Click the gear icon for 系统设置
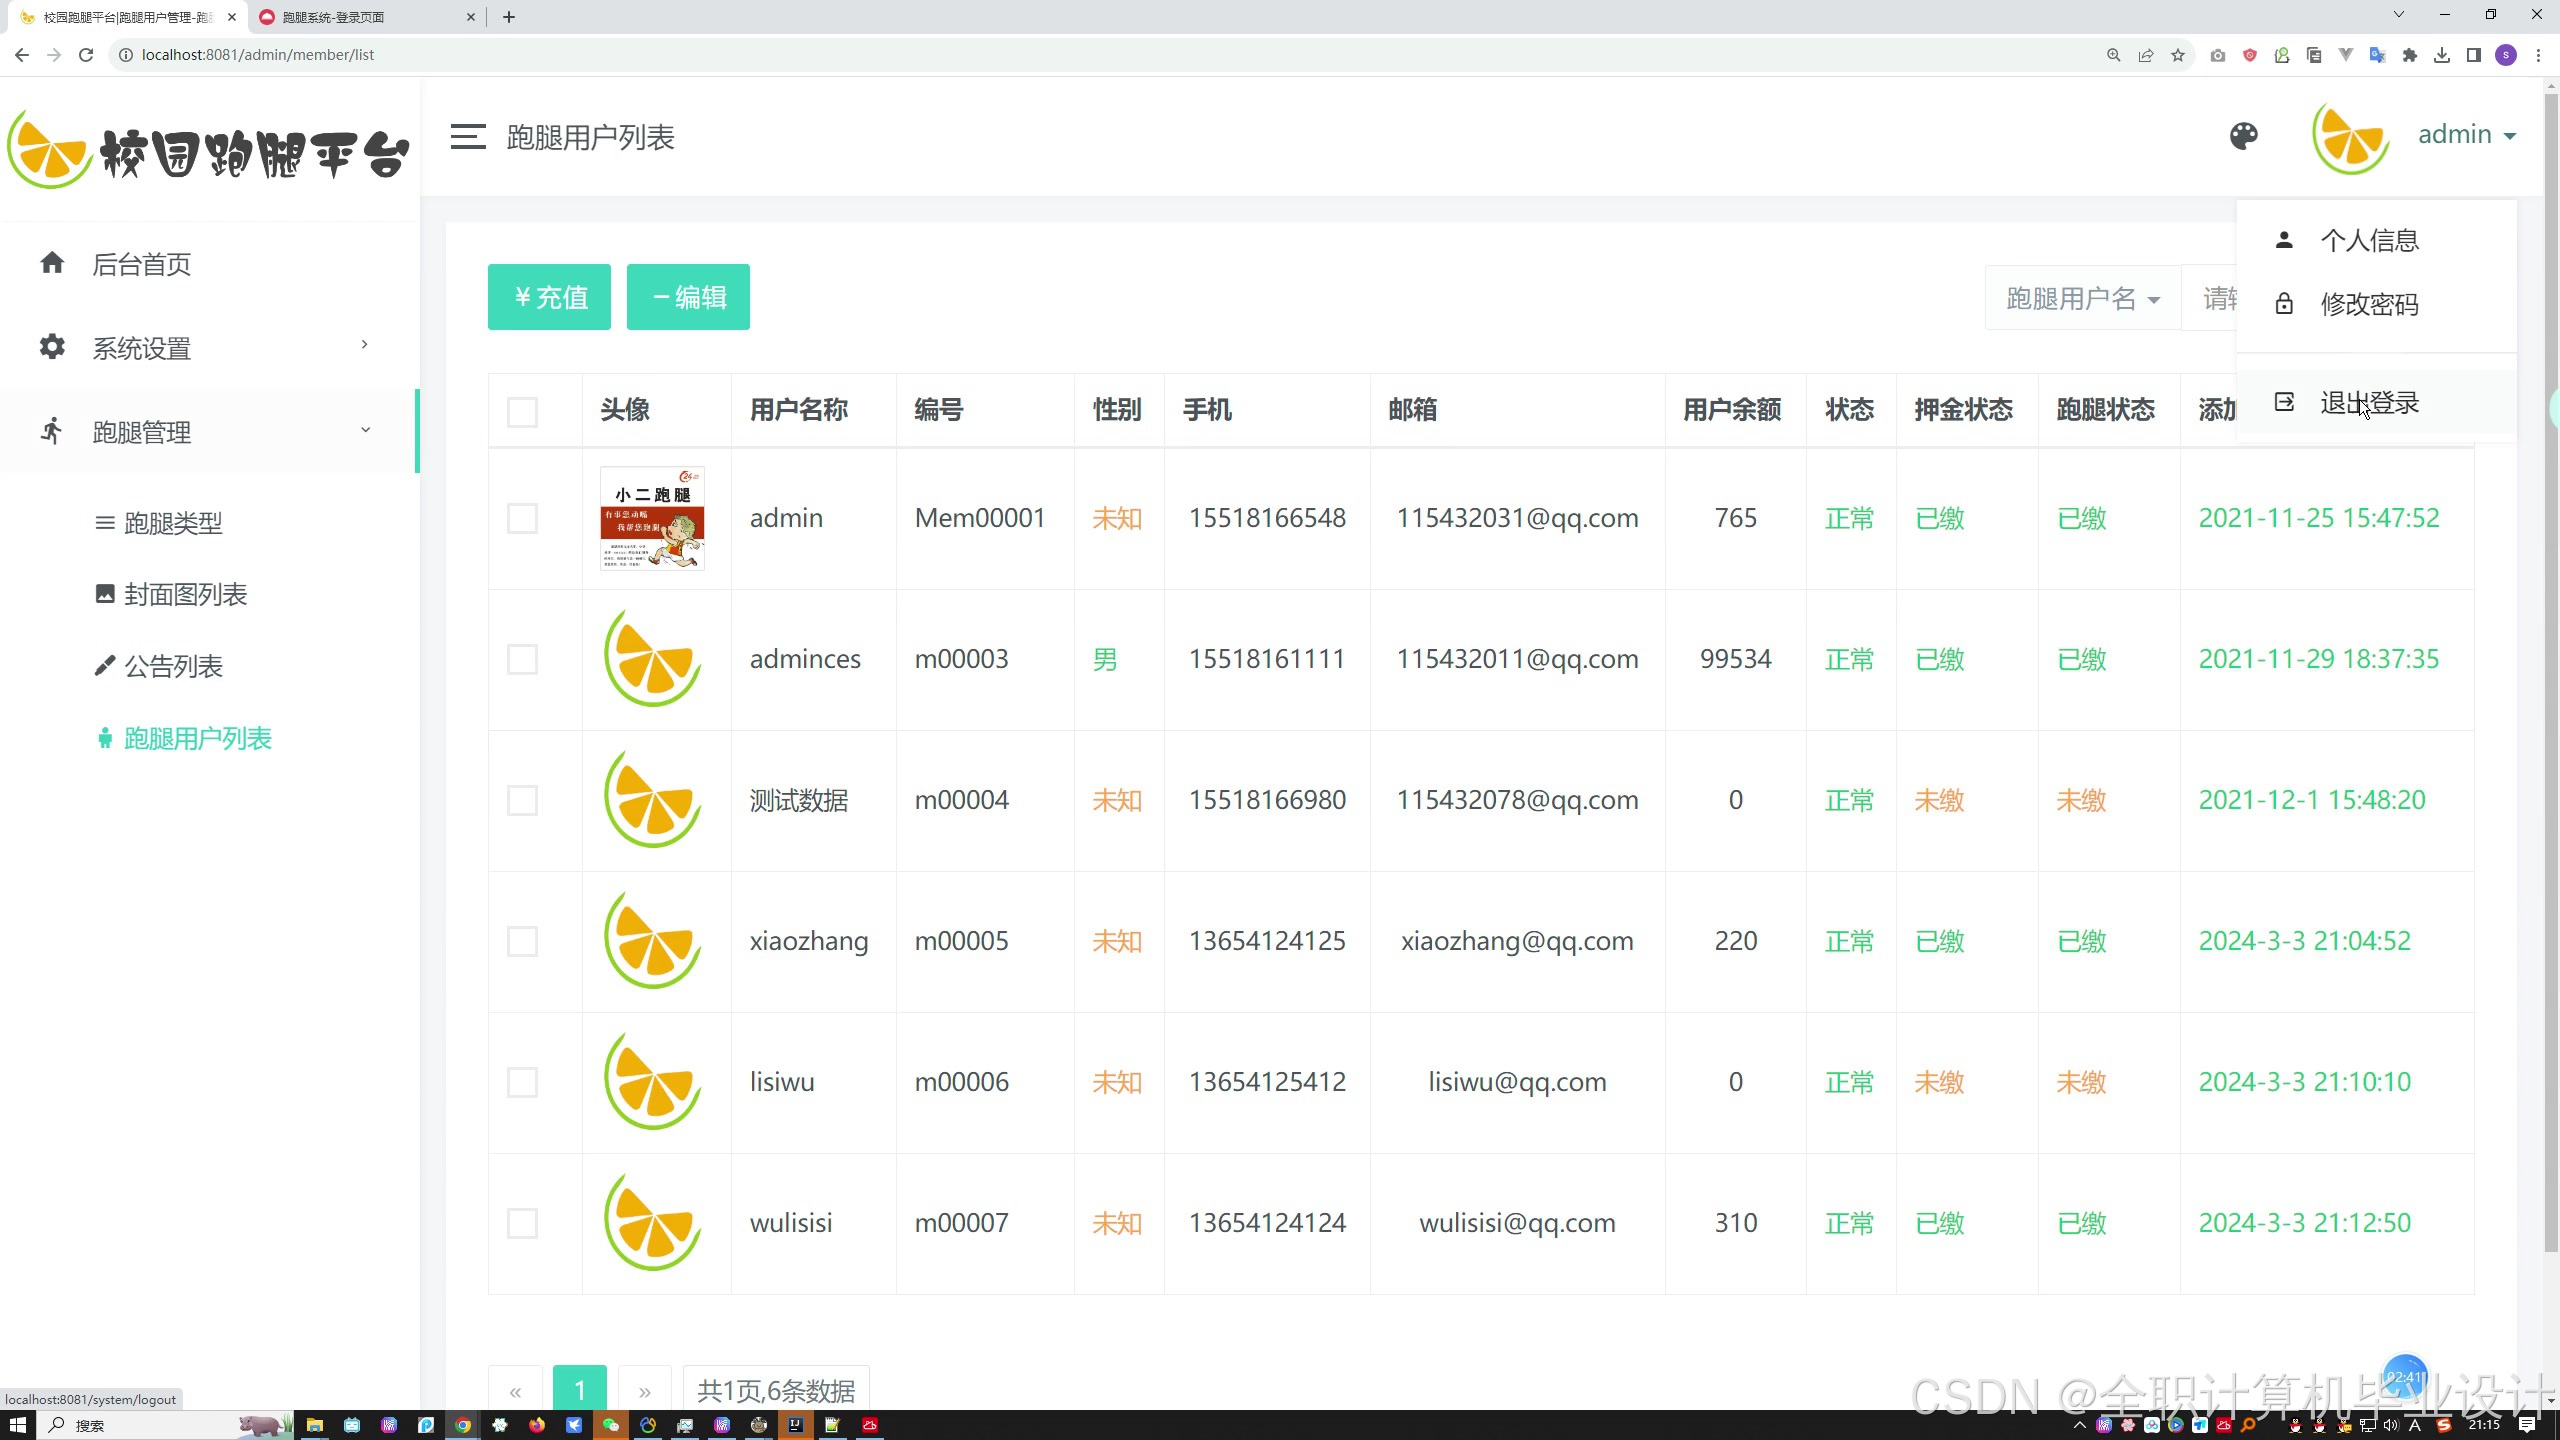The image size is (2560, 1440). (x=52, y=347)
